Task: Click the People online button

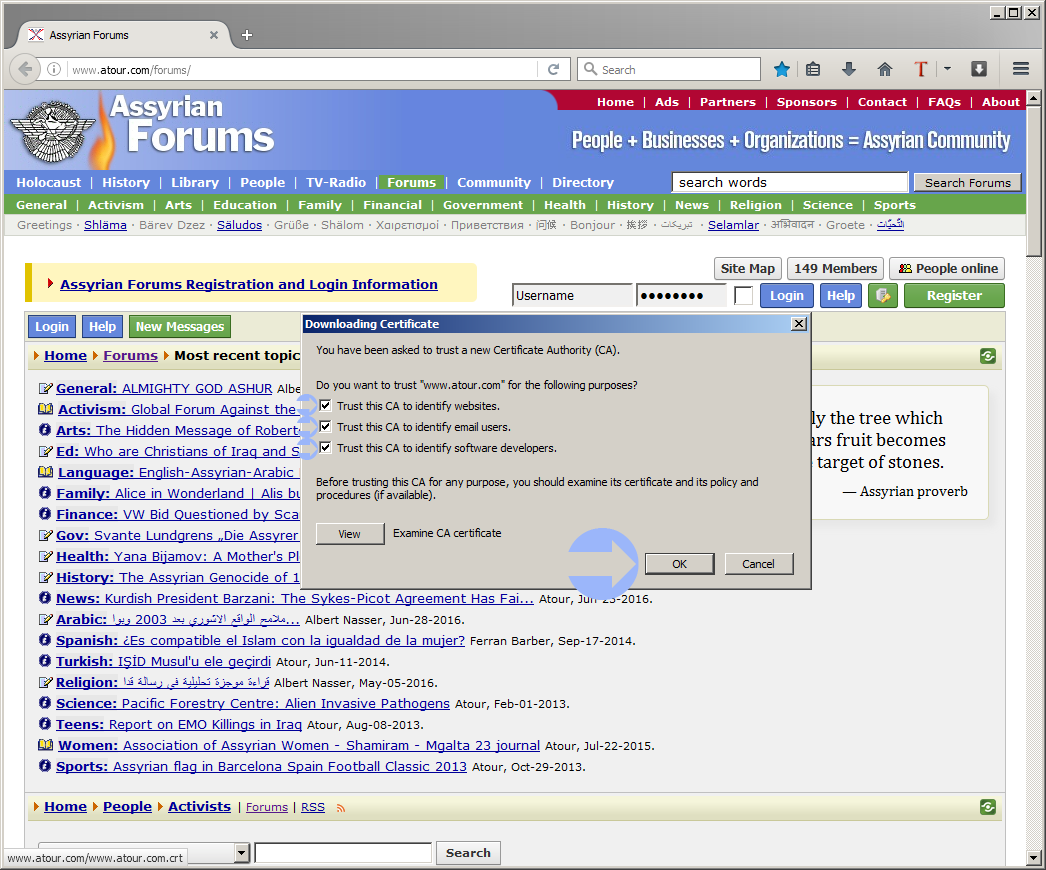Action: (947, 268)
